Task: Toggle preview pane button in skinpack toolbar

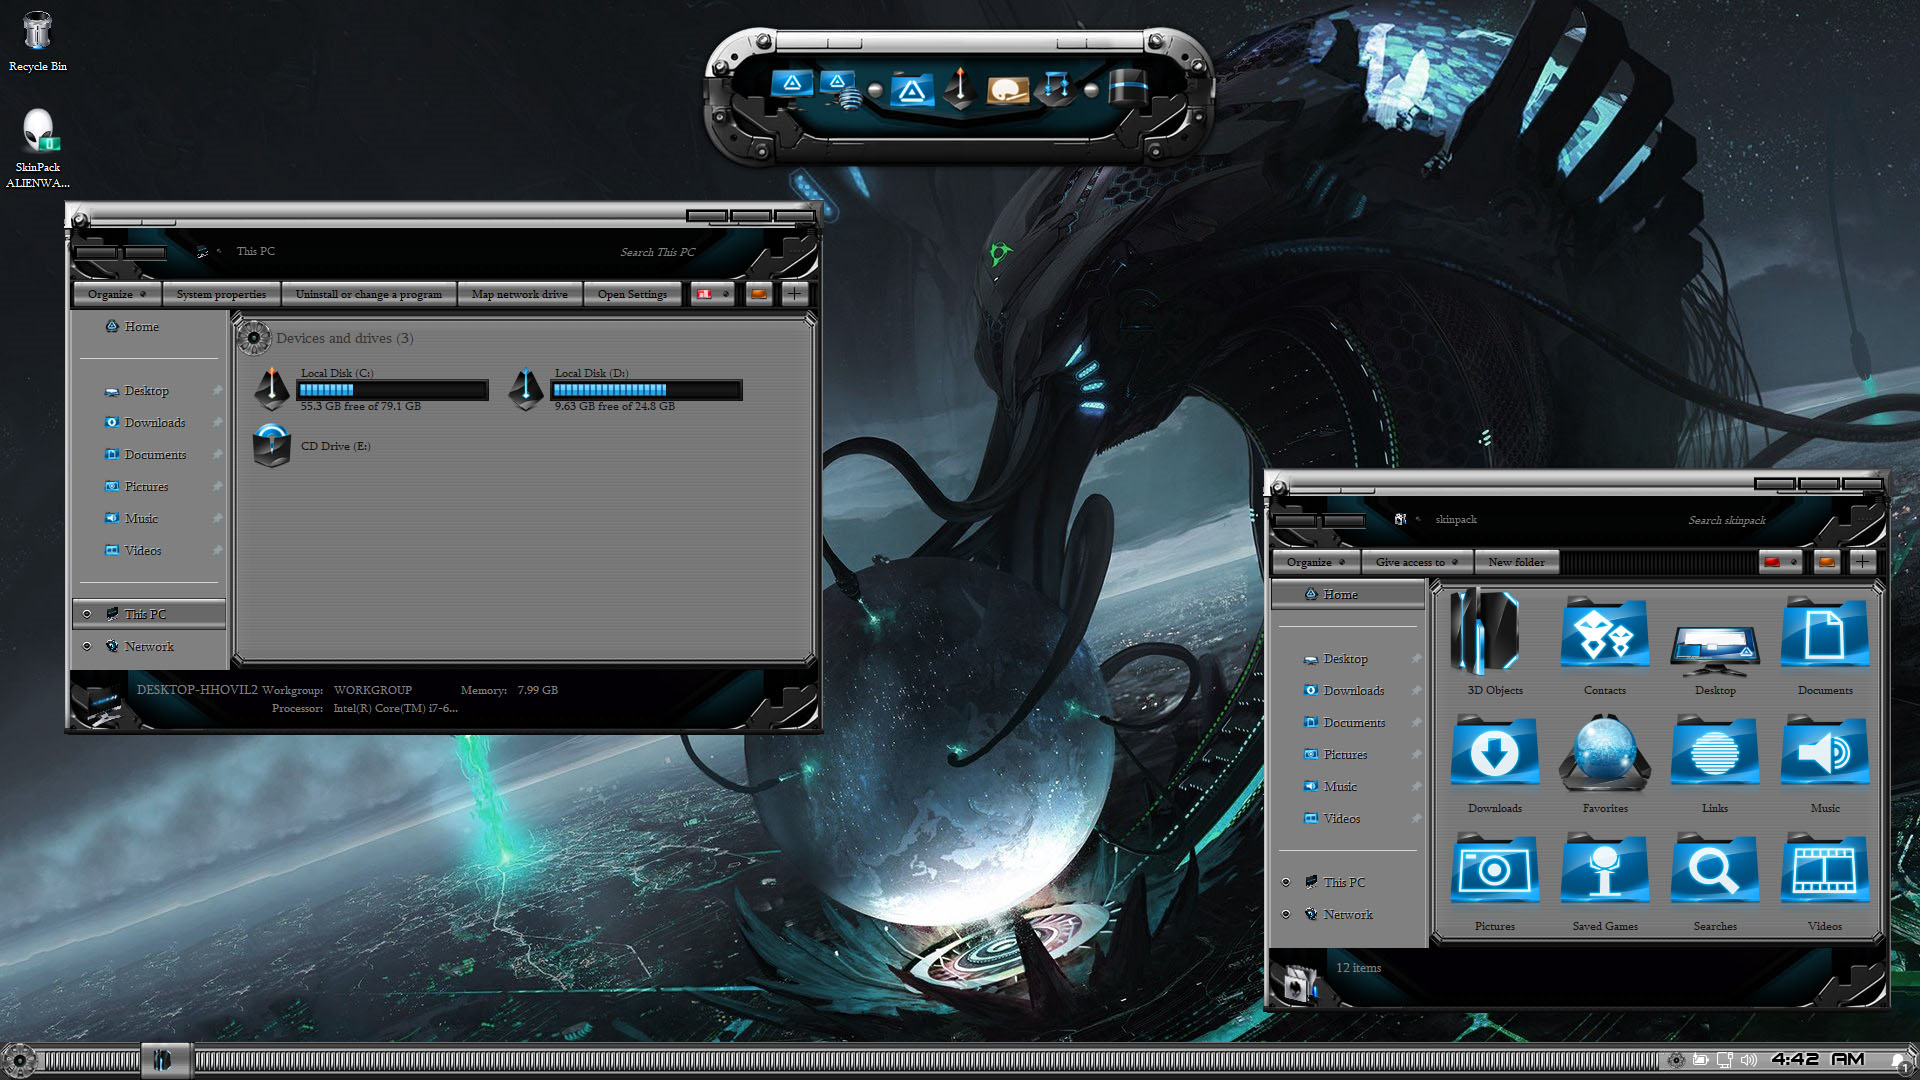Action: [1827, 562]
